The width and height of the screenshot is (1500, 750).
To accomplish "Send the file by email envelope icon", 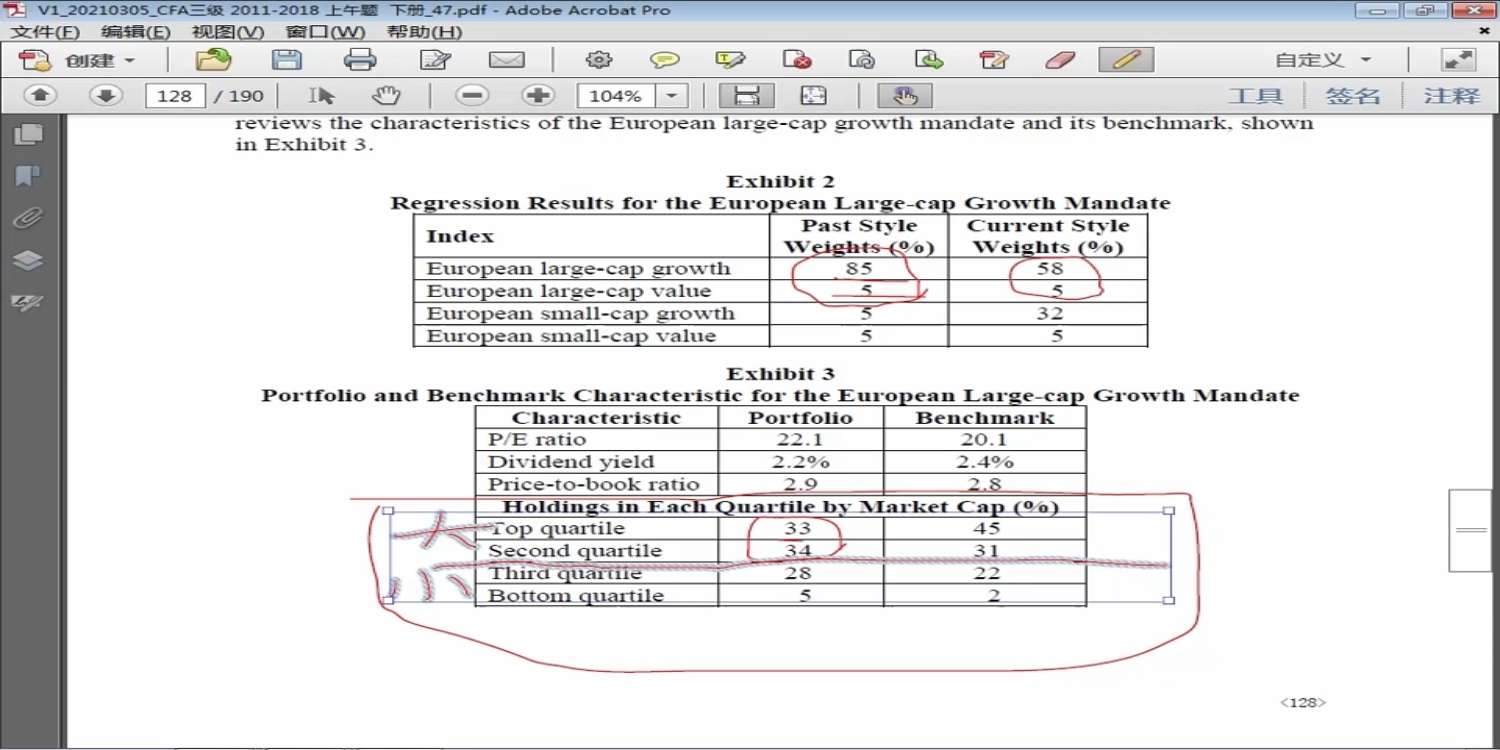I will click(507, 60).
